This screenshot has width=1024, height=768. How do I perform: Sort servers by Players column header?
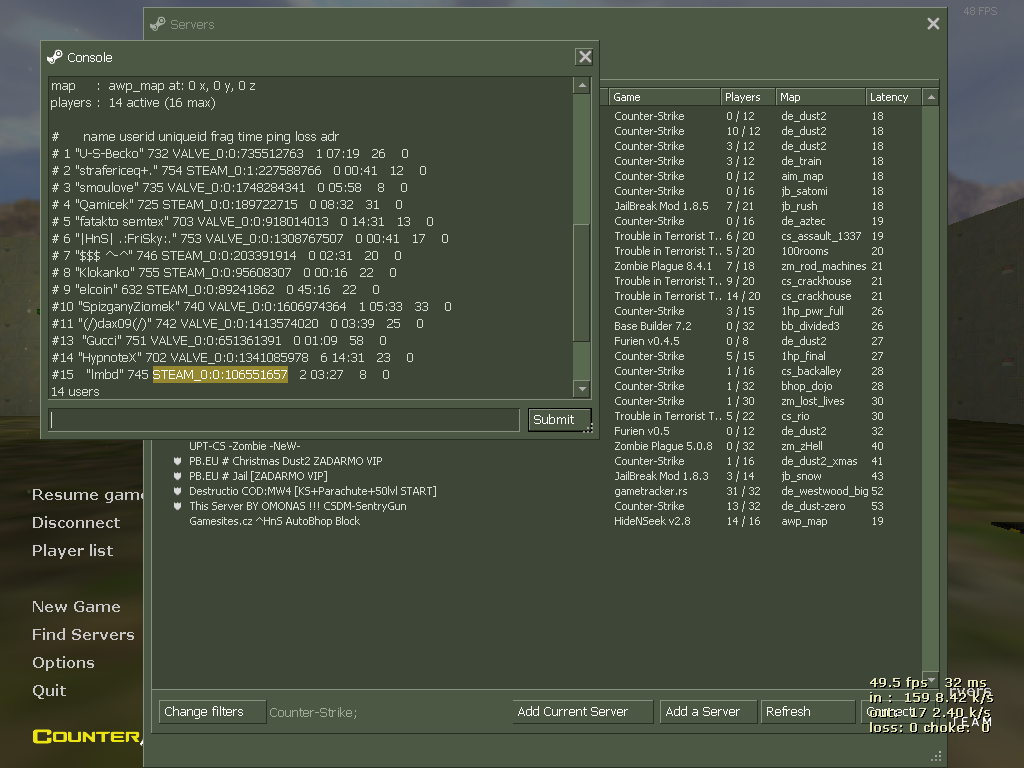[x=748, y=97]
